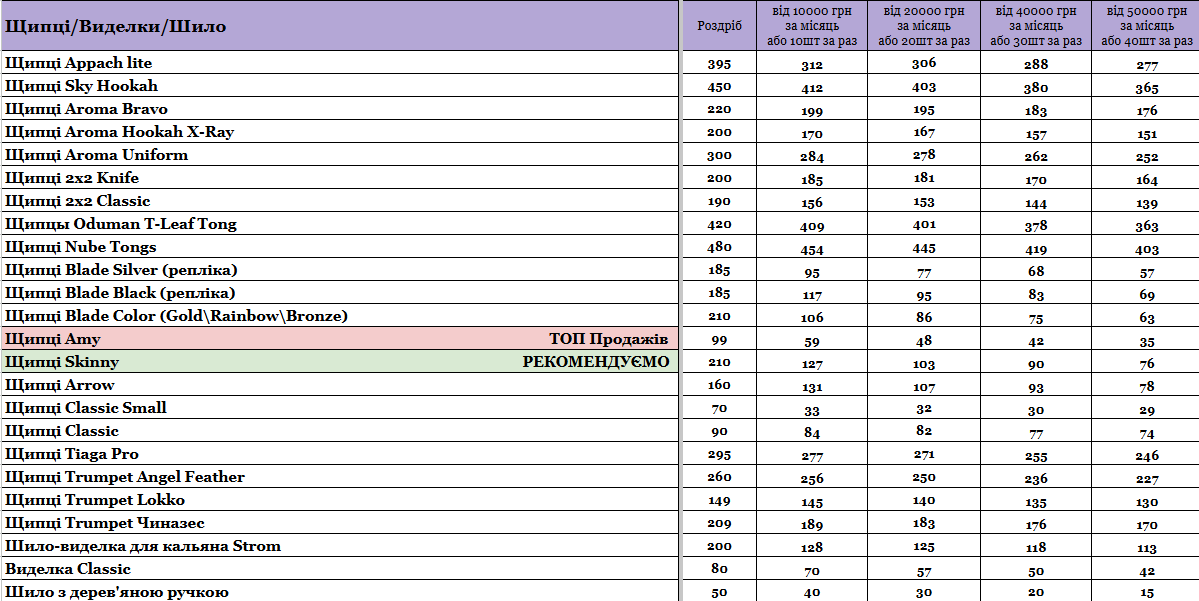
Task: Click the 'ТОП Продажів' label
Action: click(608, 339)
